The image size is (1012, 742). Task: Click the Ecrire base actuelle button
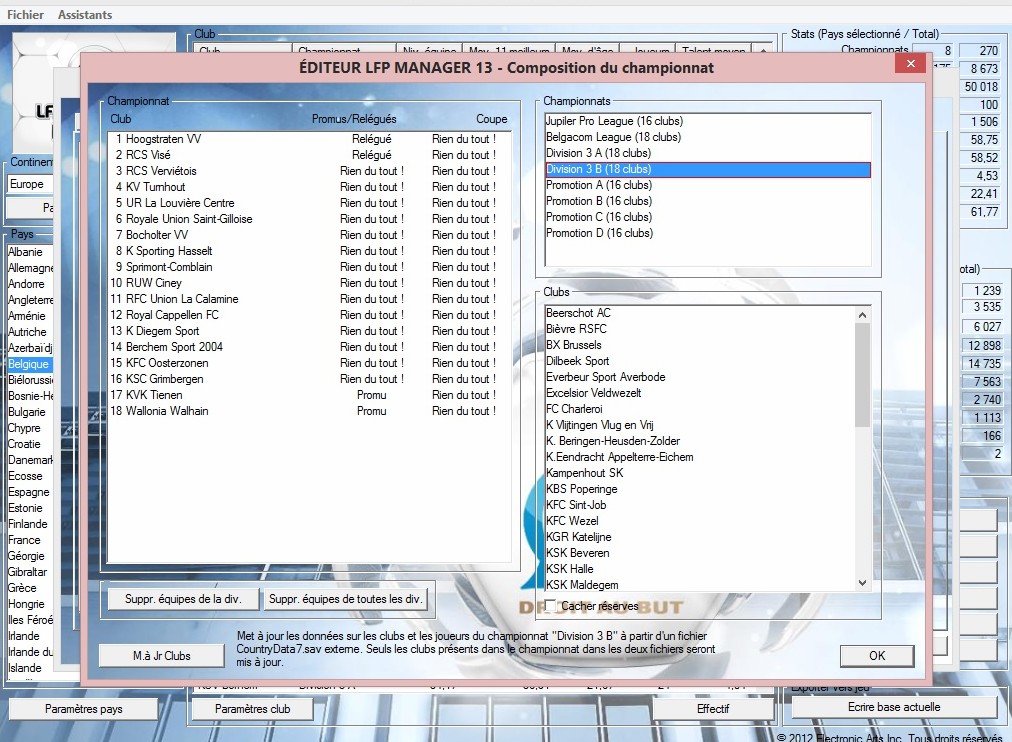pos(894,707)
